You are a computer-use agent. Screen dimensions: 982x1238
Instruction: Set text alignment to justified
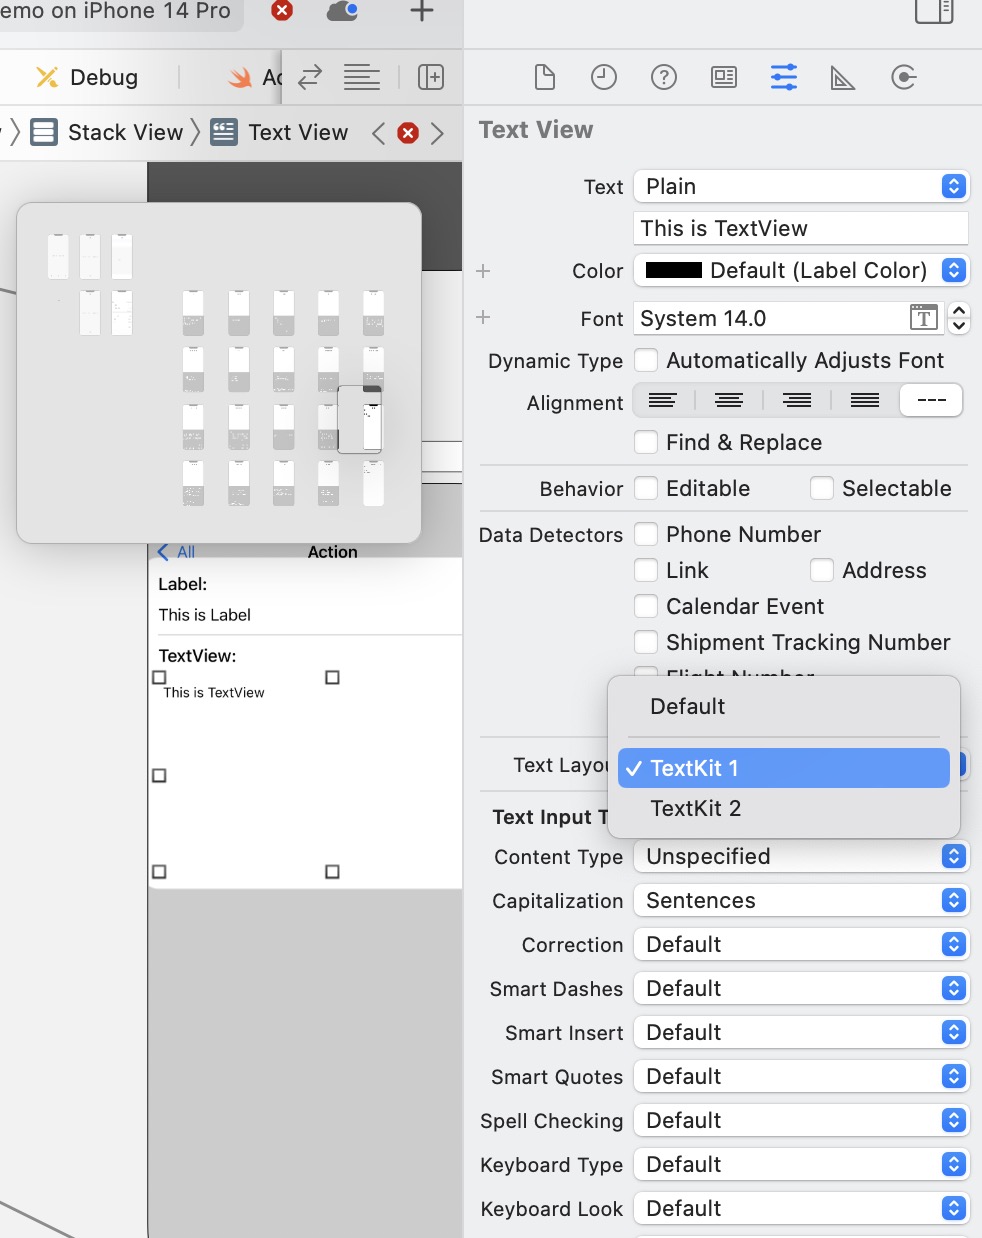[x=865, y=401]
